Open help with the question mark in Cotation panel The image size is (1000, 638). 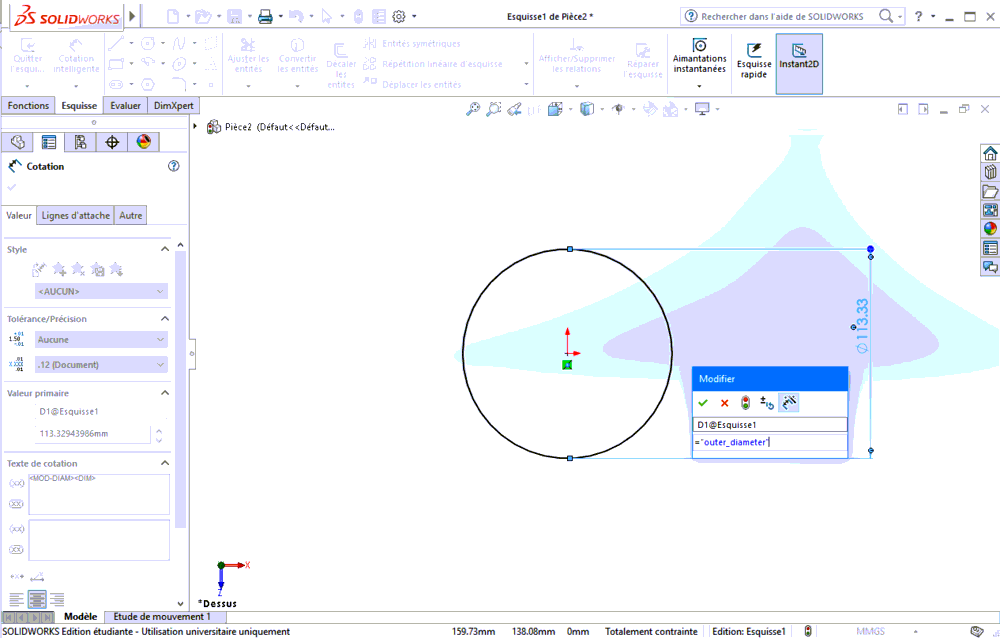[173, 166]
